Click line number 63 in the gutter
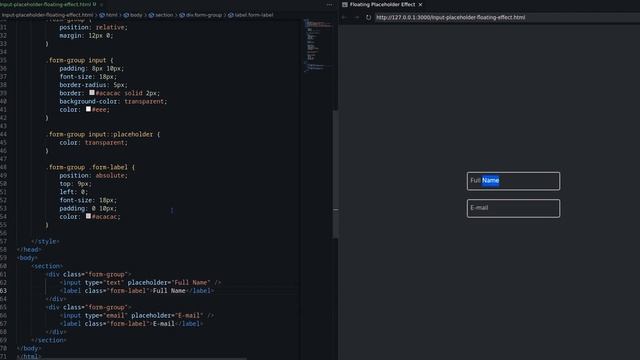Screen dimensions: 640x360 point(3,291)
